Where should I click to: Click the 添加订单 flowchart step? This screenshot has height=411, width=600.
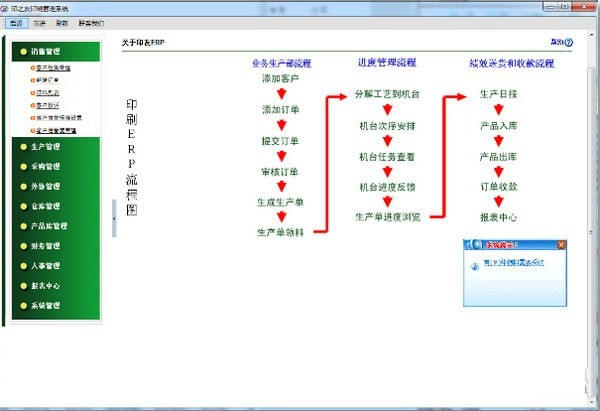click(280, 109)
